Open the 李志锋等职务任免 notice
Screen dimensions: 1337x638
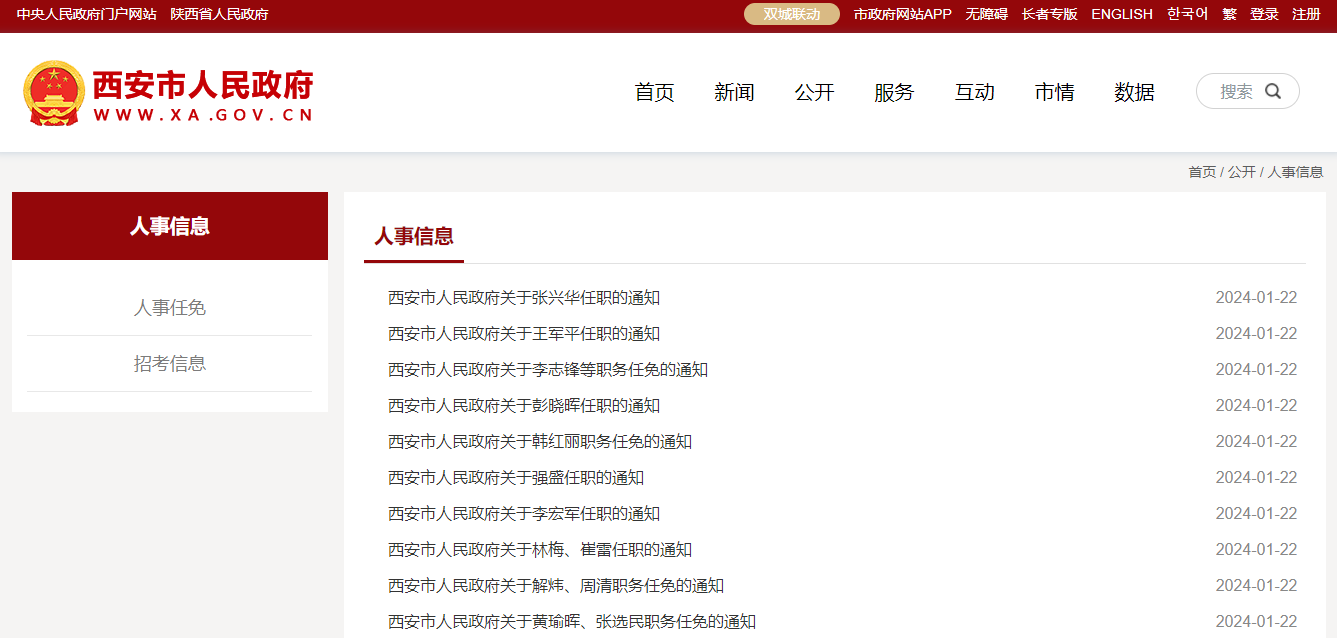point(548,370)
